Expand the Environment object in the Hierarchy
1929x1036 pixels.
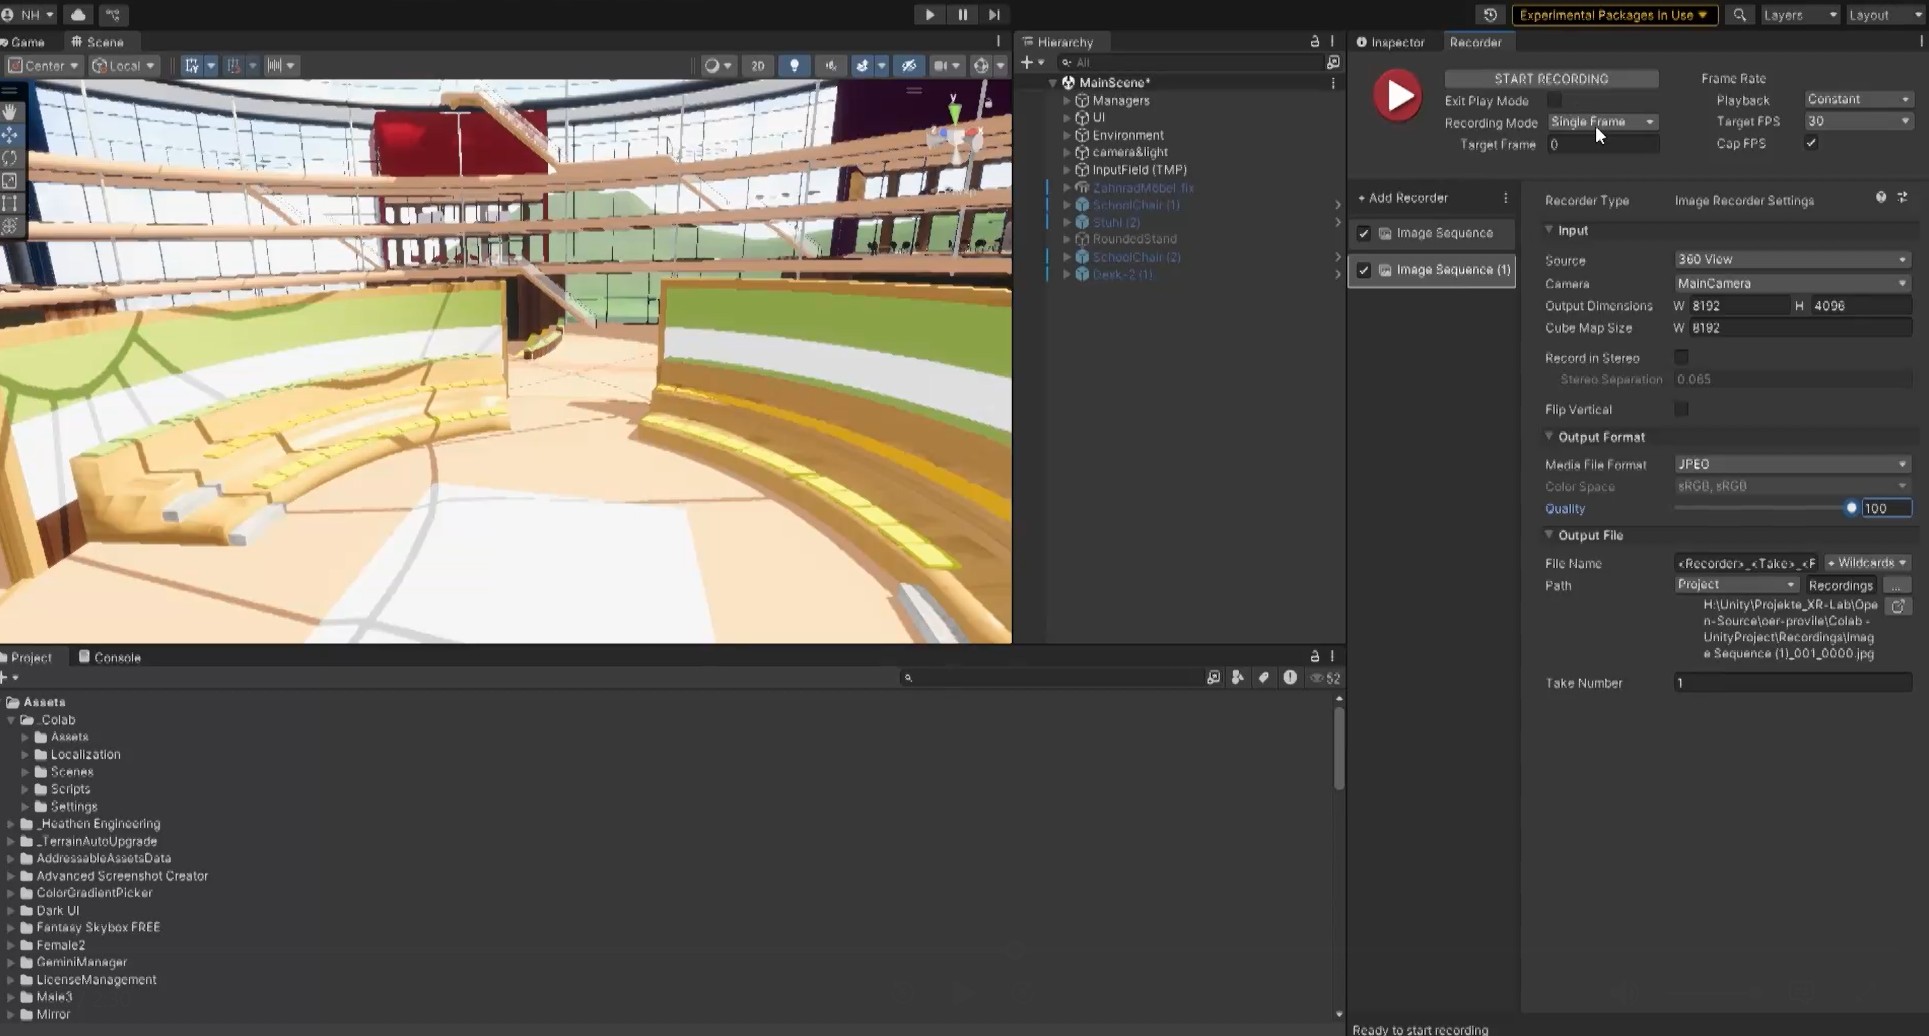click(1066, 134)
